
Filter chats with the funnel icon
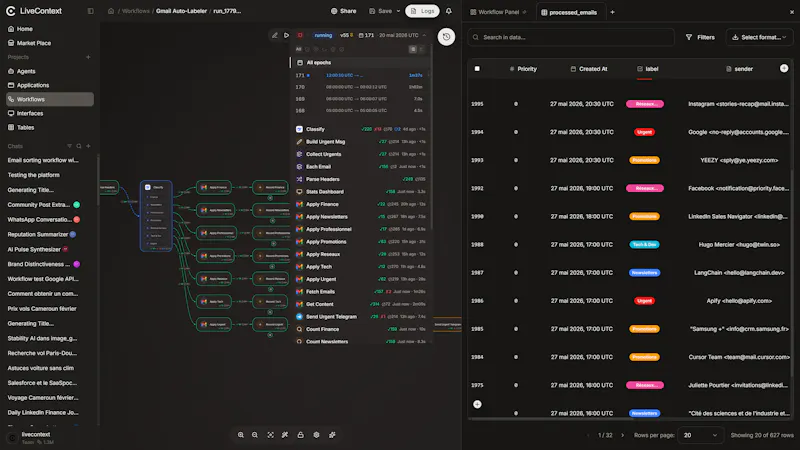point(69,146)
